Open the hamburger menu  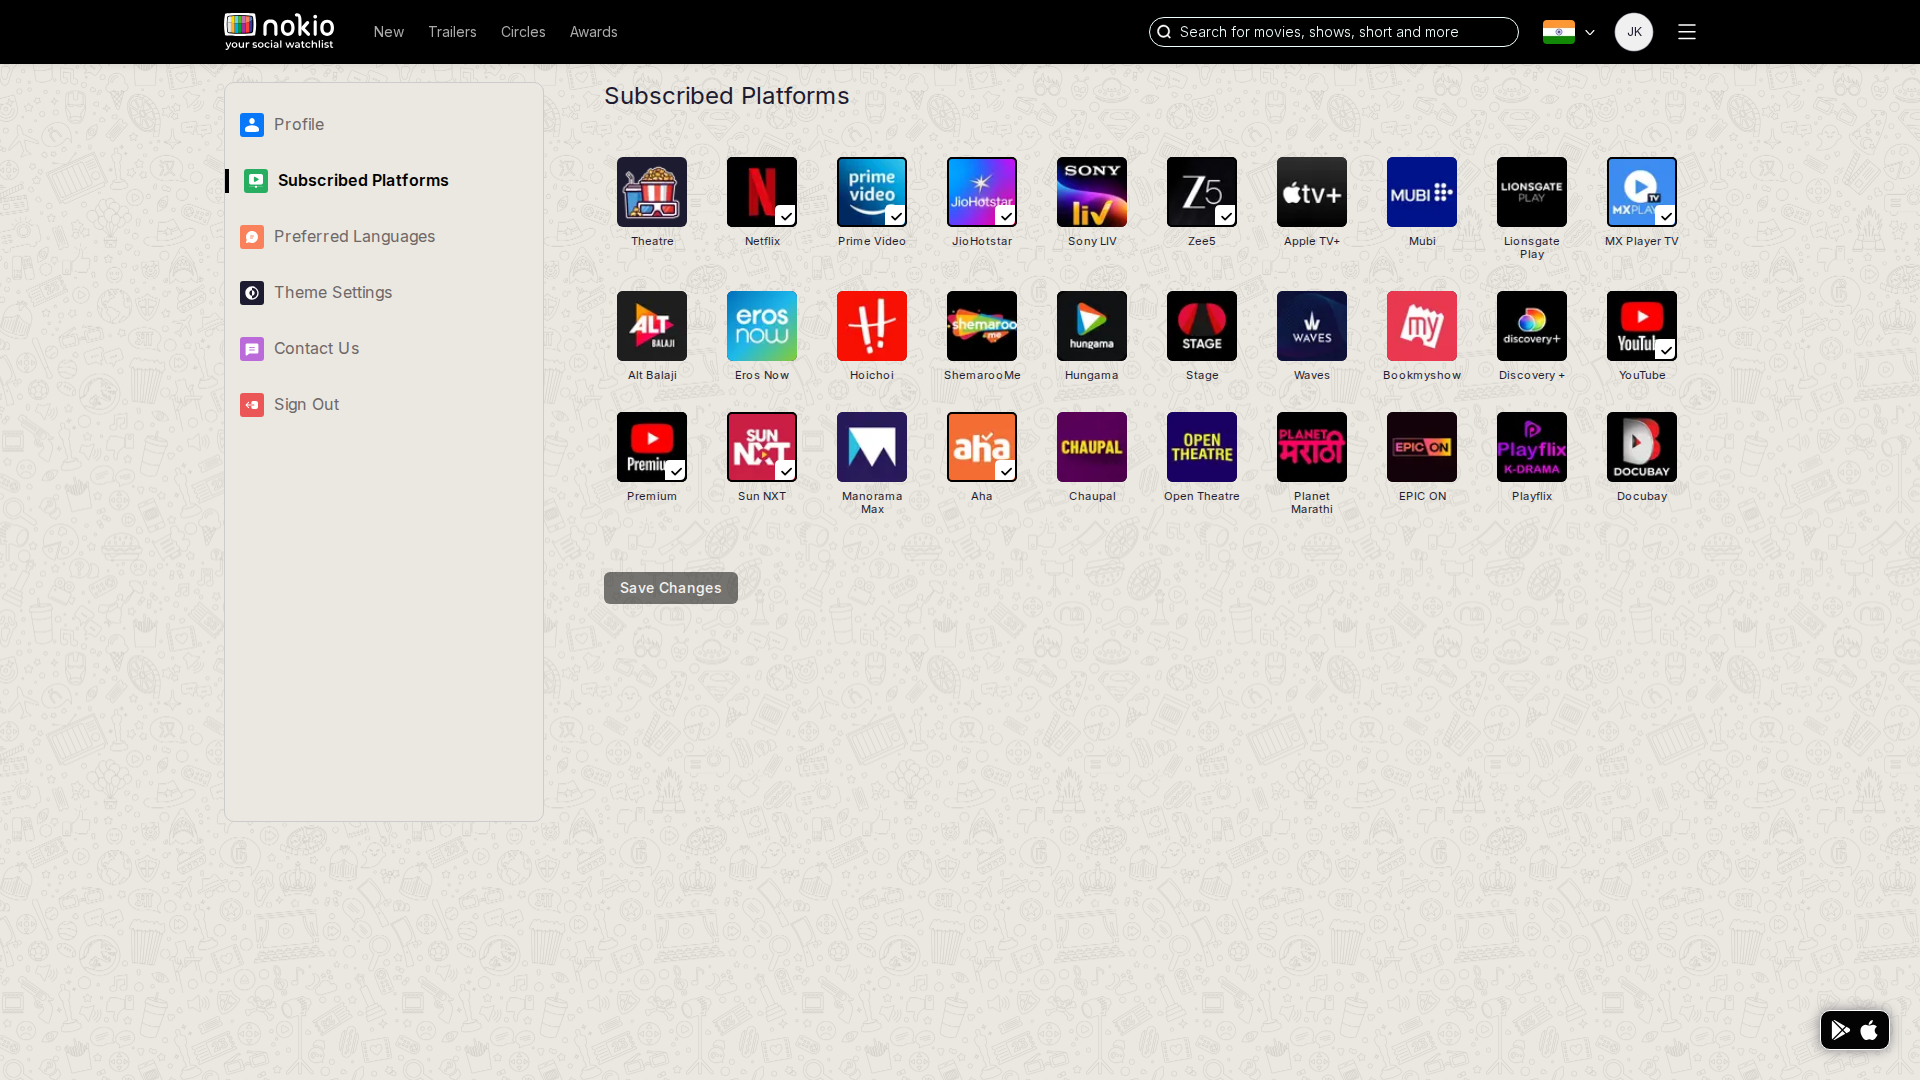(1687, 32)
